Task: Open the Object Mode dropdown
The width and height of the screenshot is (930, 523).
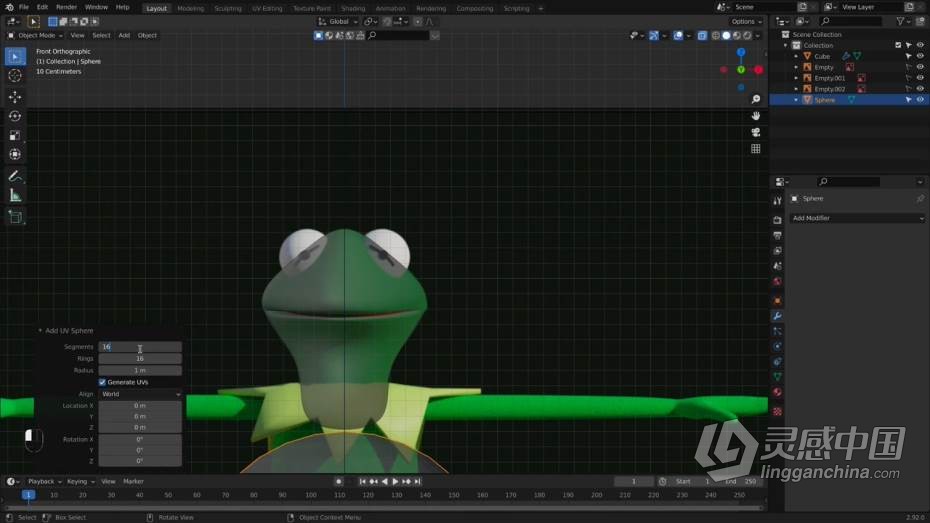Action: (35, 36)
